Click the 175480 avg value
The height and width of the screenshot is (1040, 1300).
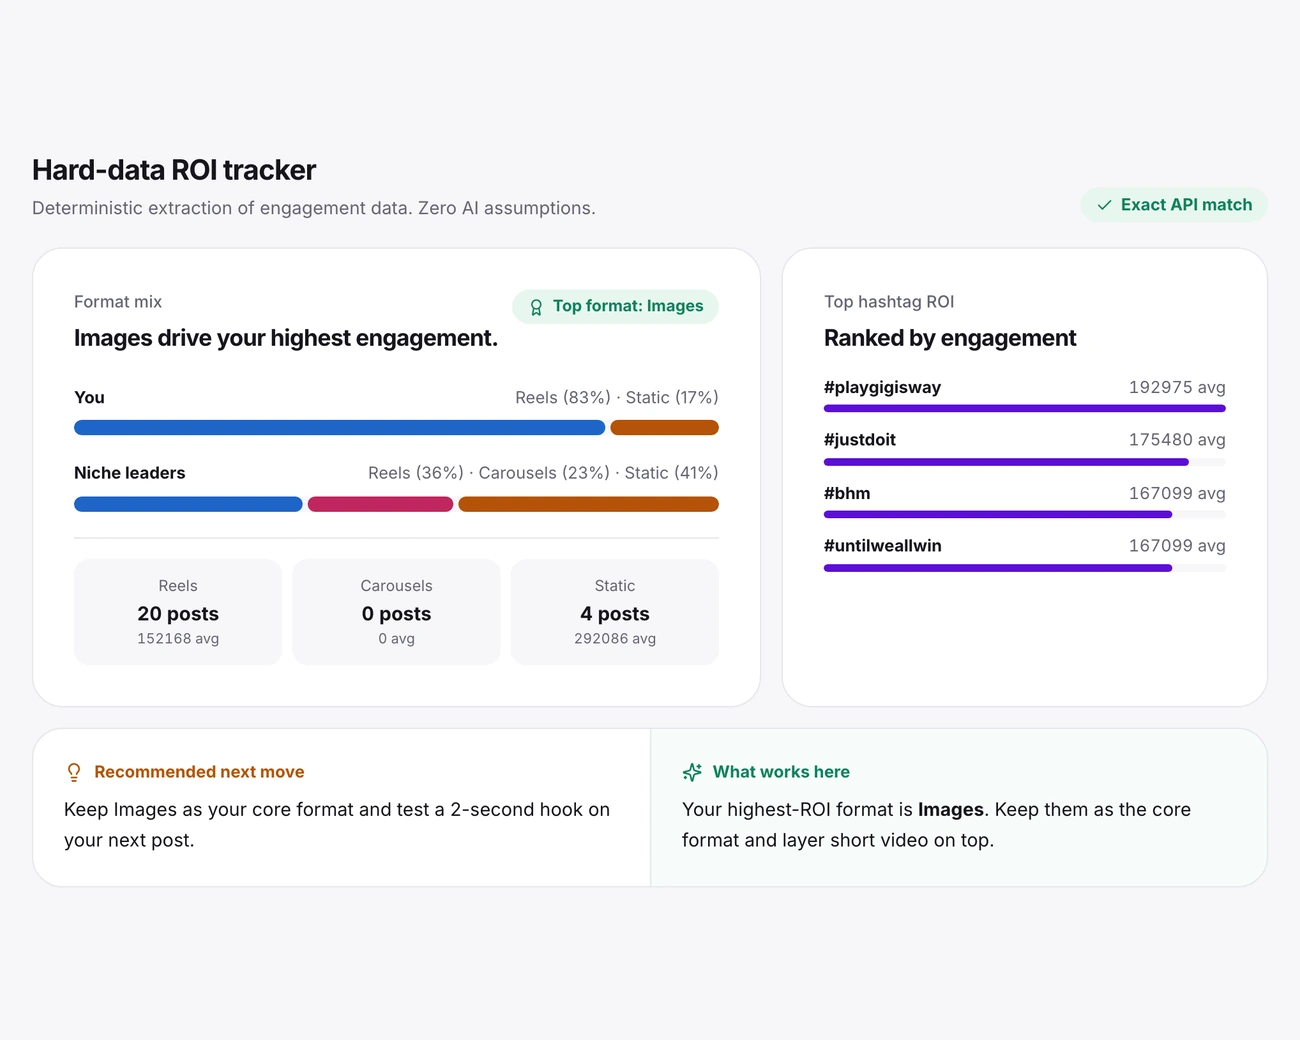tap(1177, 440)
